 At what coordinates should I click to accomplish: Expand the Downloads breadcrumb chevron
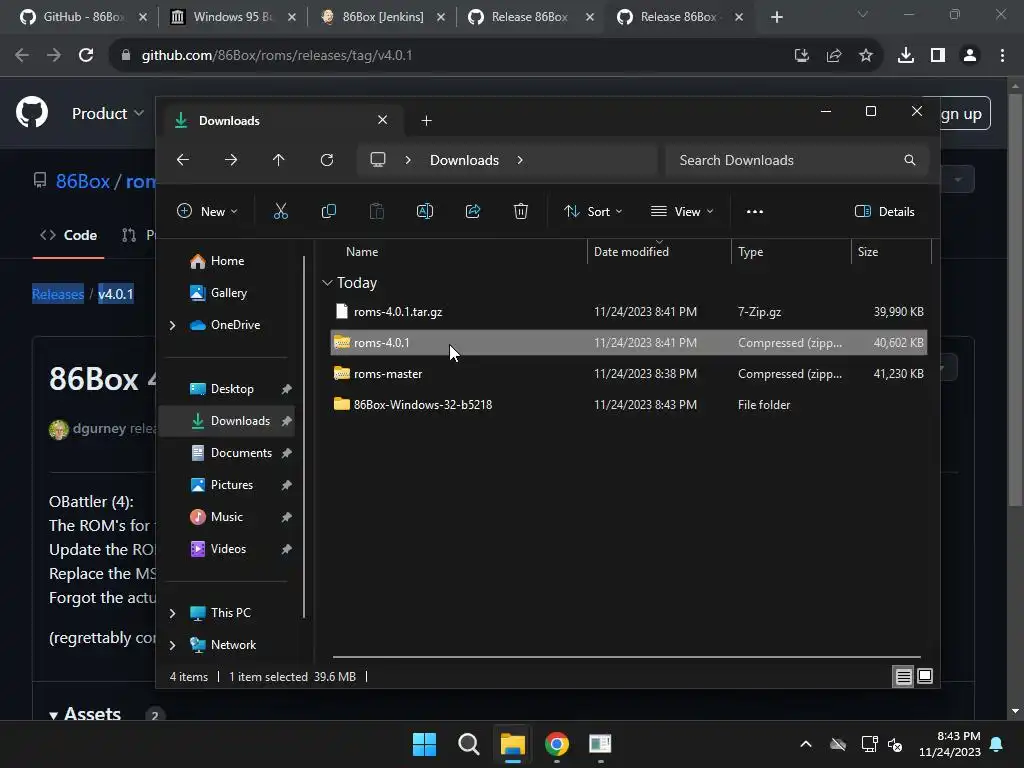click(520, 160)
